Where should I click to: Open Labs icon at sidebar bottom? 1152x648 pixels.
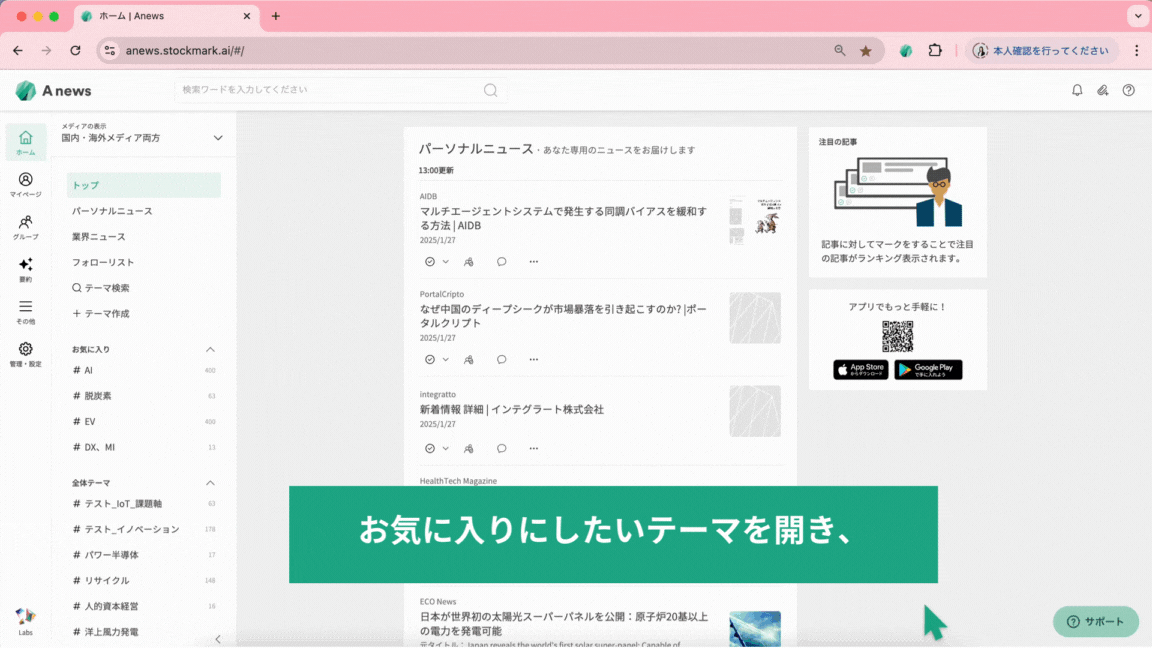pyautogui.click(x=26, y=621)
